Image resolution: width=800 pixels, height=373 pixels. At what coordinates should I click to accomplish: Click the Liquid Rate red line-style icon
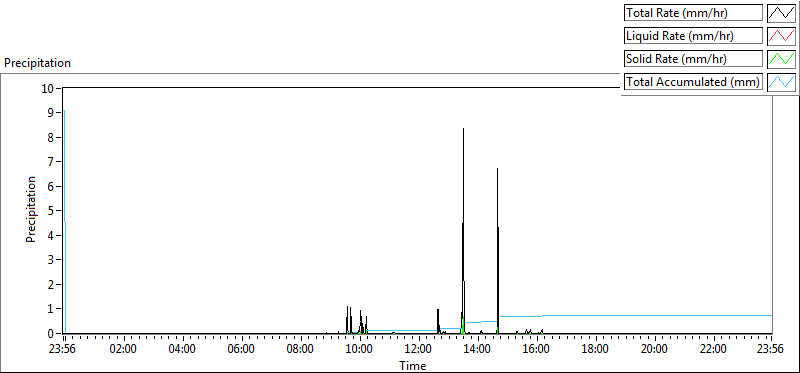782,36
